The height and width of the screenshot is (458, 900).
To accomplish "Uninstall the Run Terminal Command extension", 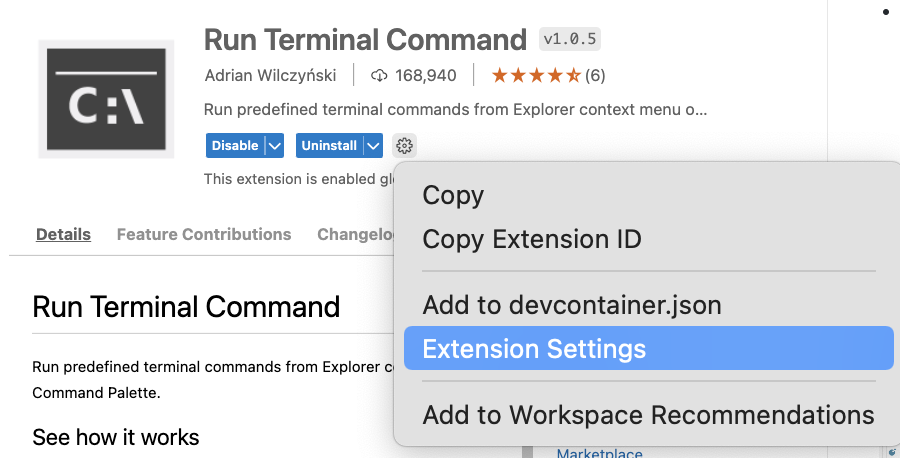I will (329, 146).
